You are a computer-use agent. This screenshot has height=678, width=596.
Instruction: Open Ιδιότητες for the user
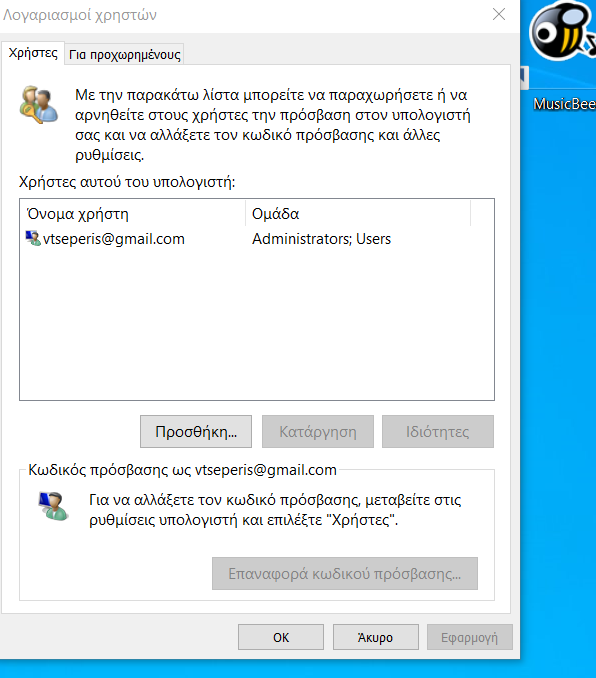click(438, 432)
